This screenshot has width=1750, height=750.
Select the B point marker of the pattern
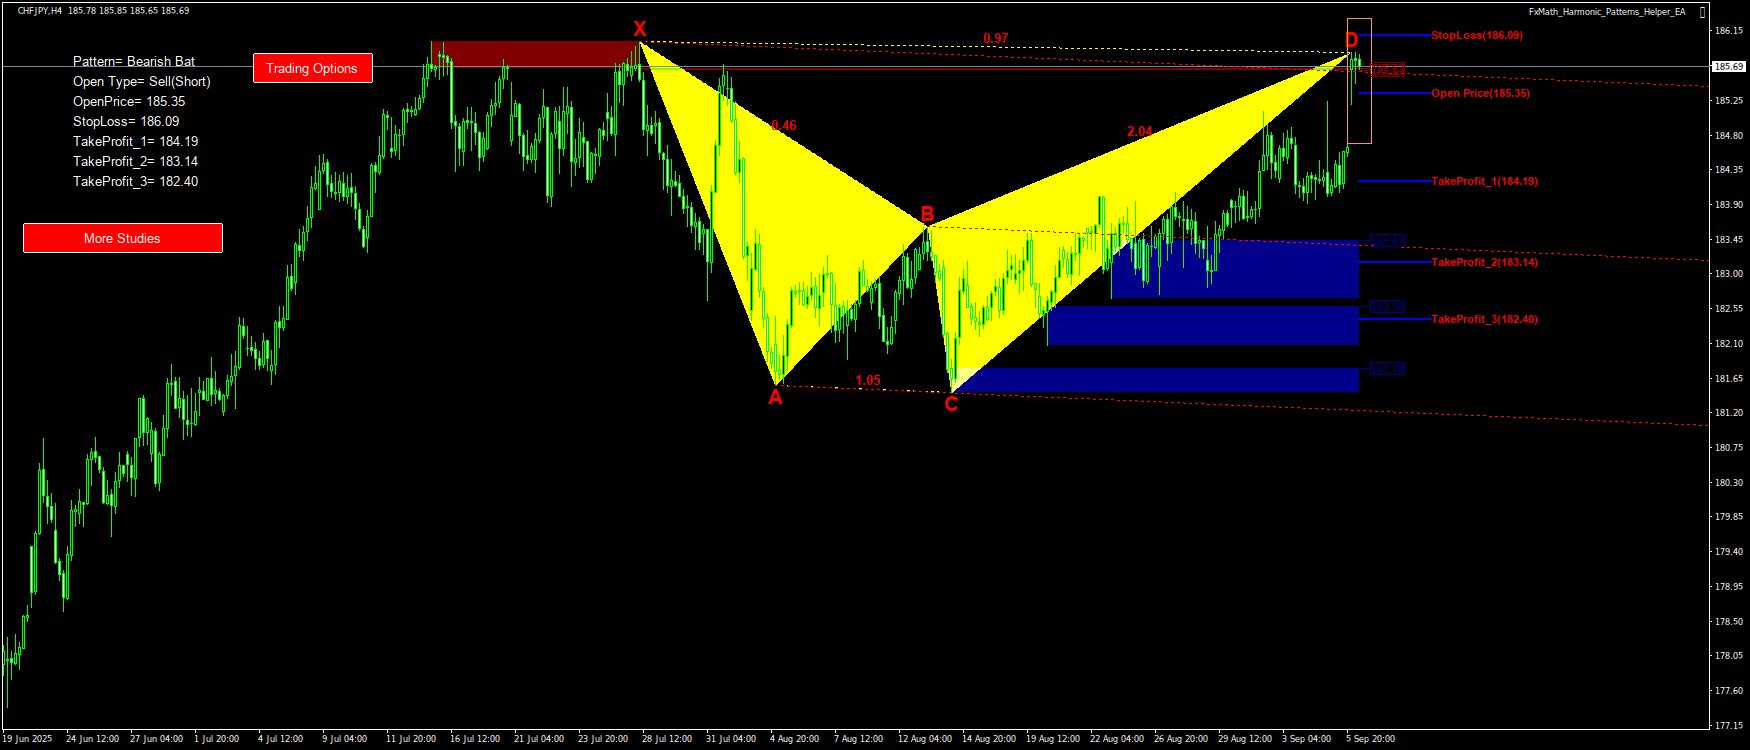927,214
